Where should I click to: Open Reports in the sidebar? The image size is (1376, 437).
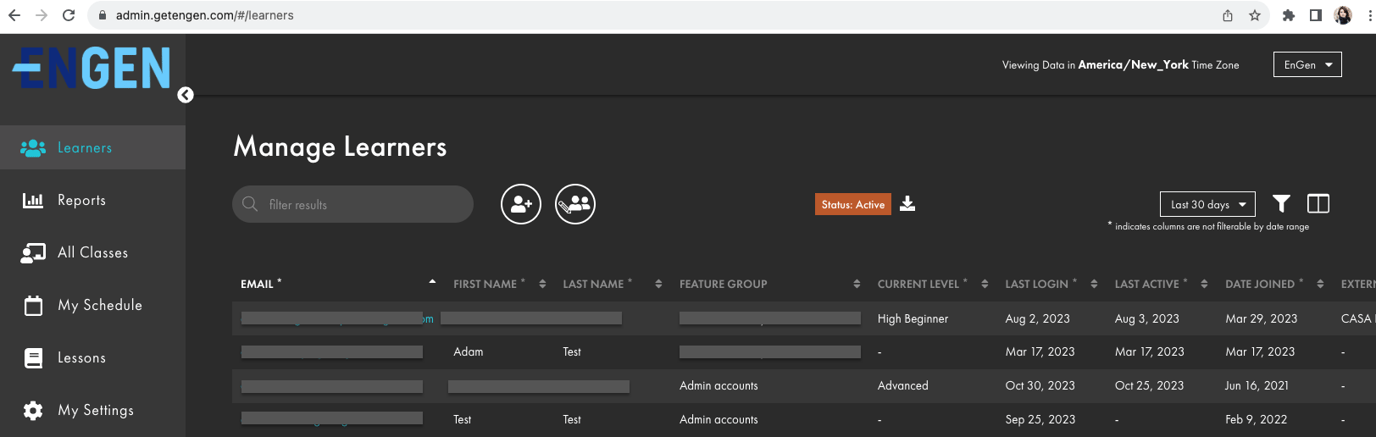point(81,200)
